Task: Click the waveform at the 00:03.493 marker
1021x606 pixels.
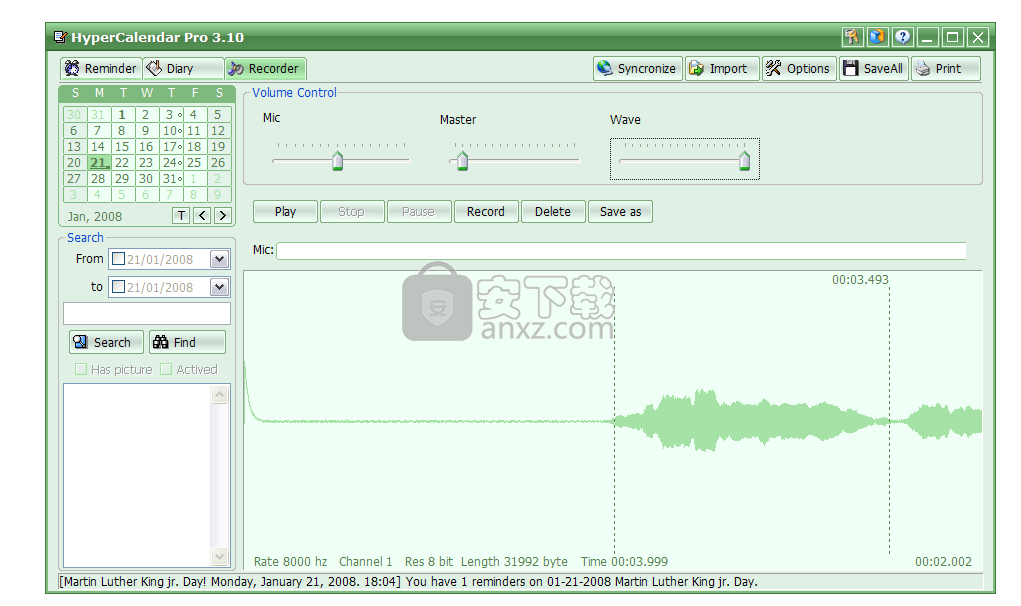Action: tap(889, 420)
